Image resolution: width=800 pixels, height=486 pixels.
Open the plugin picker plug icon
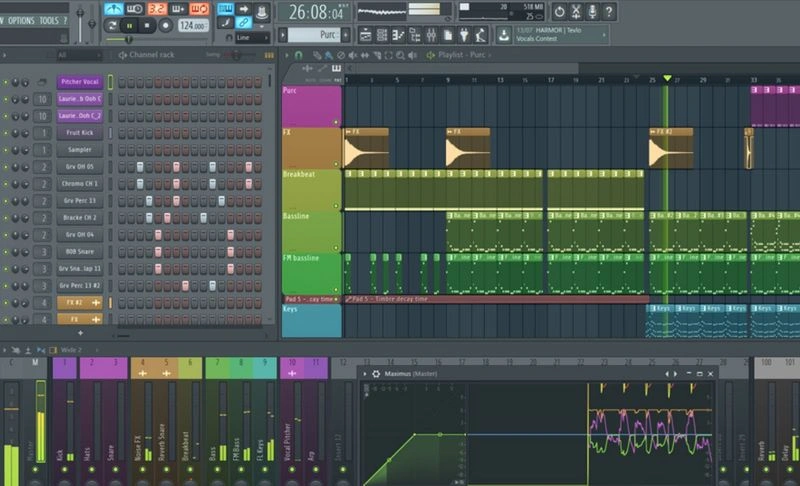pyautogui.click(x=464, y=35)
